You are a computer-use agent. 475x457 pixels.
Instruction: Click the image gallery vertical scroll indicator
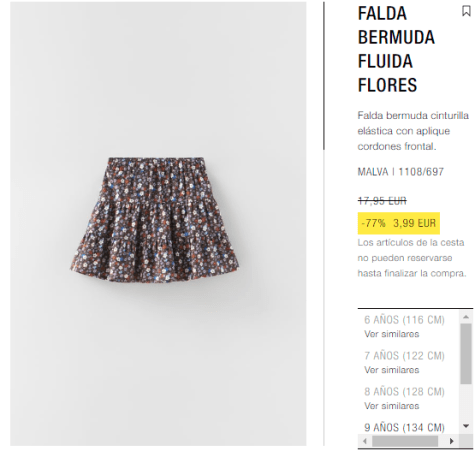(324, 76)
